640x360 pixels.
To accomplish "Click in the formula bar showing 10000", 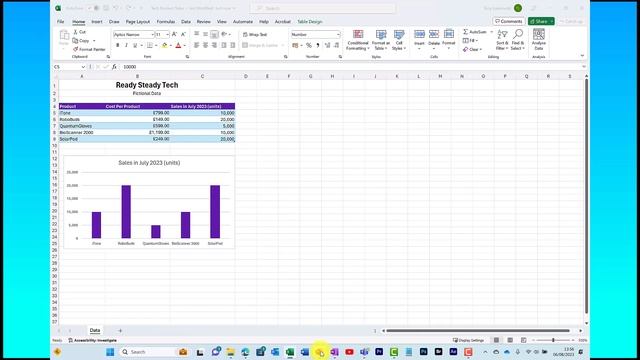I will pyautogui.click(x=351, y=67).
